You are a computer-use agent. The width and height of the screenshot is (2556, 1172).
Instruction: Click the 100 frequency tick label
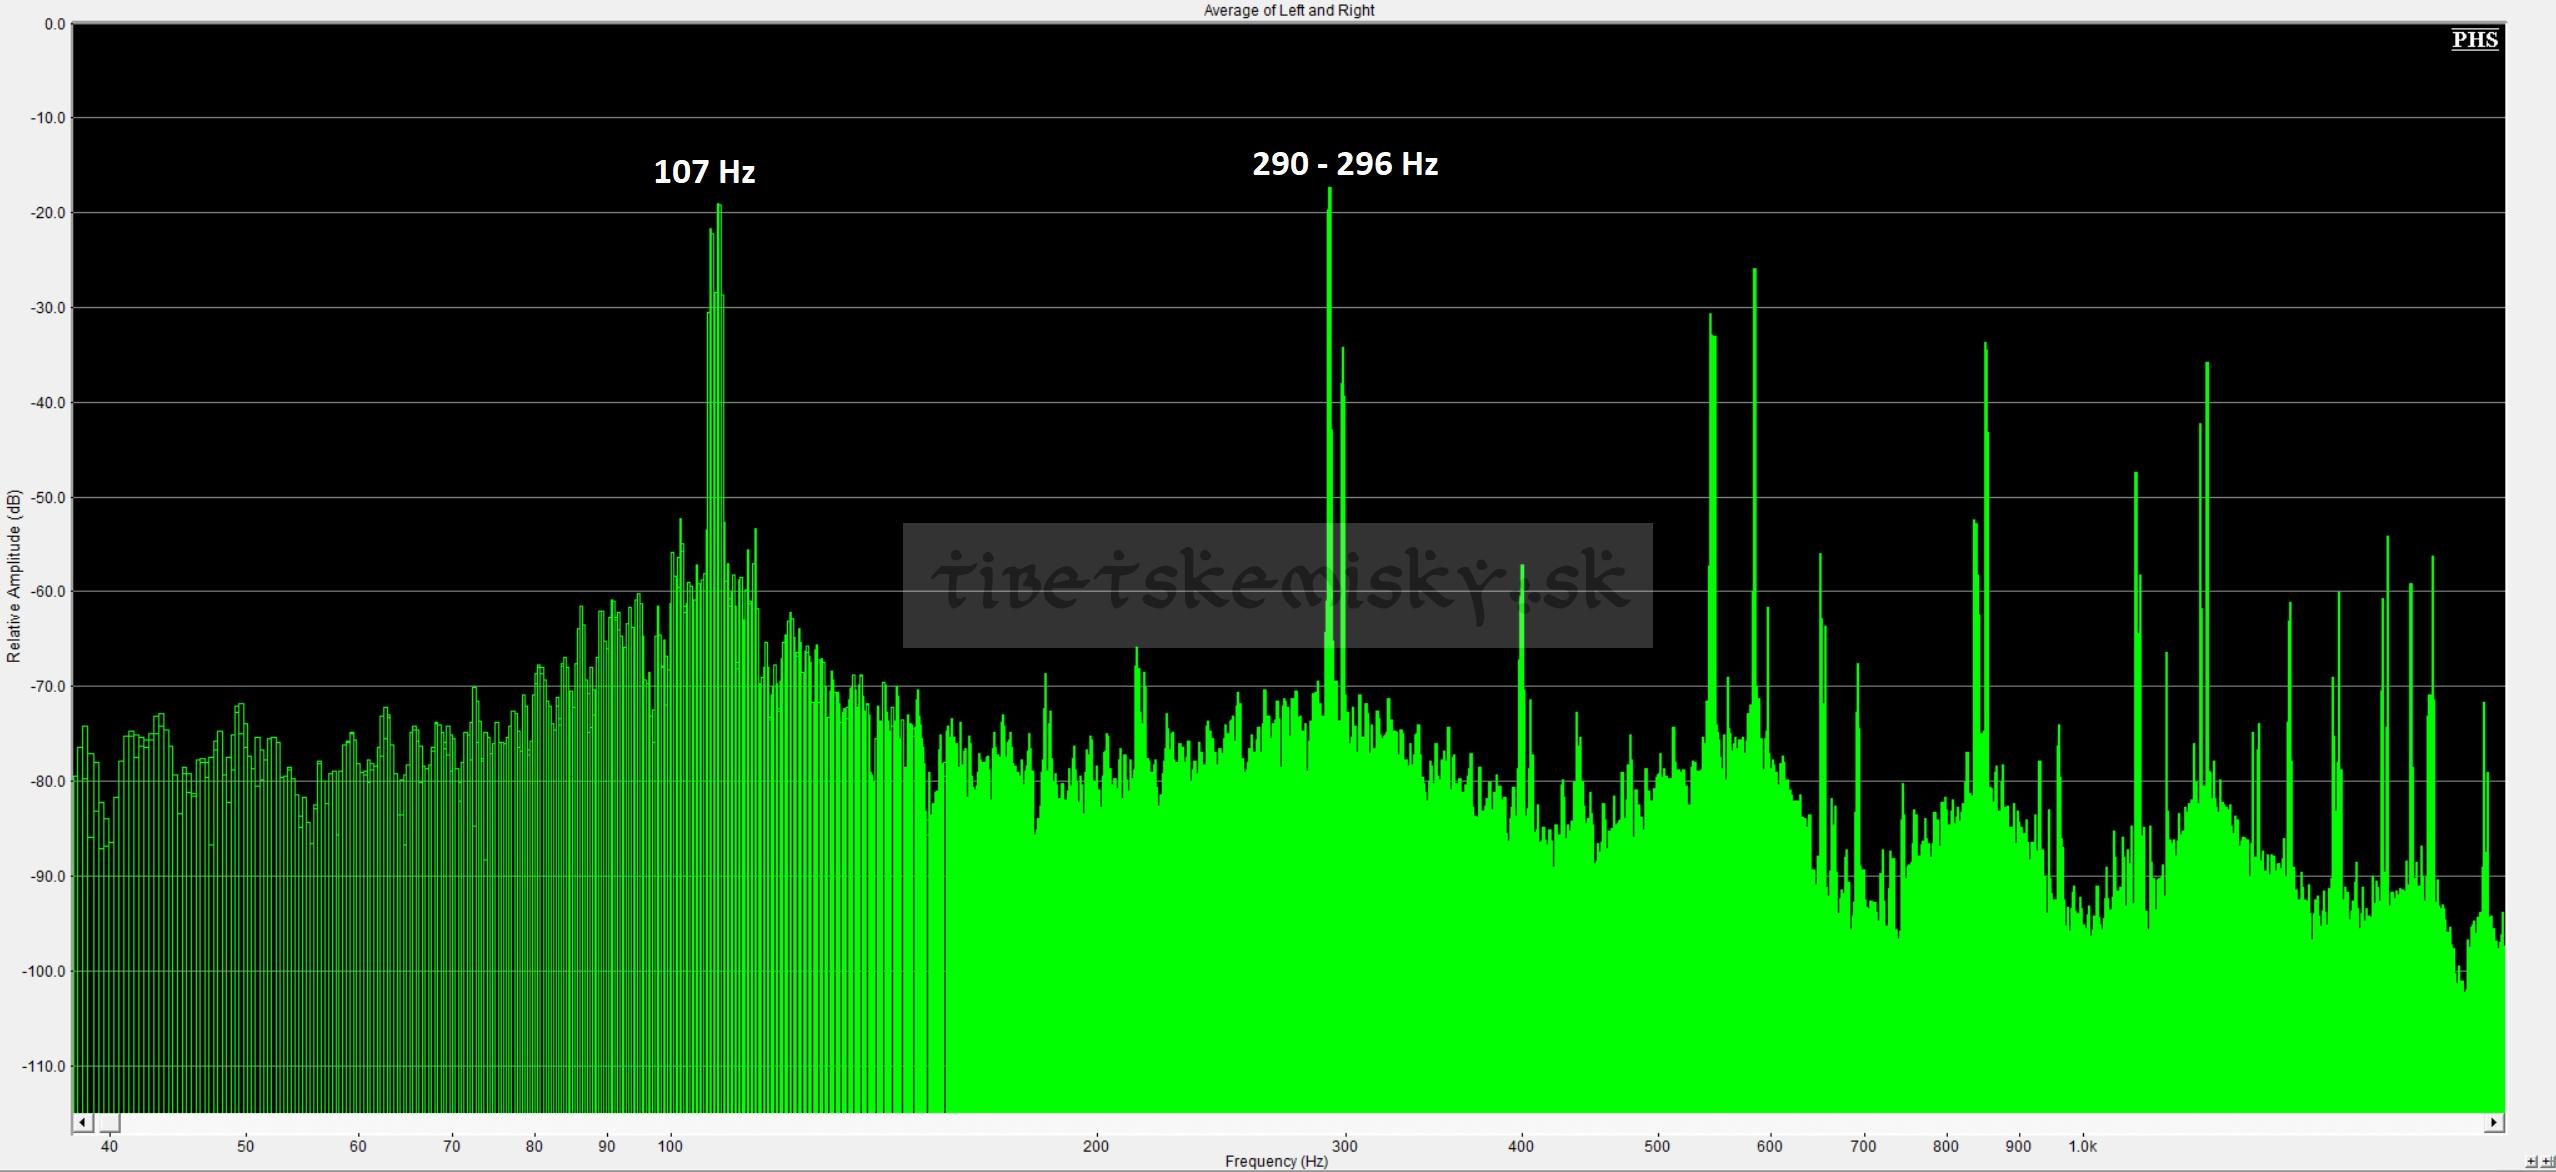pos(670,1146)
